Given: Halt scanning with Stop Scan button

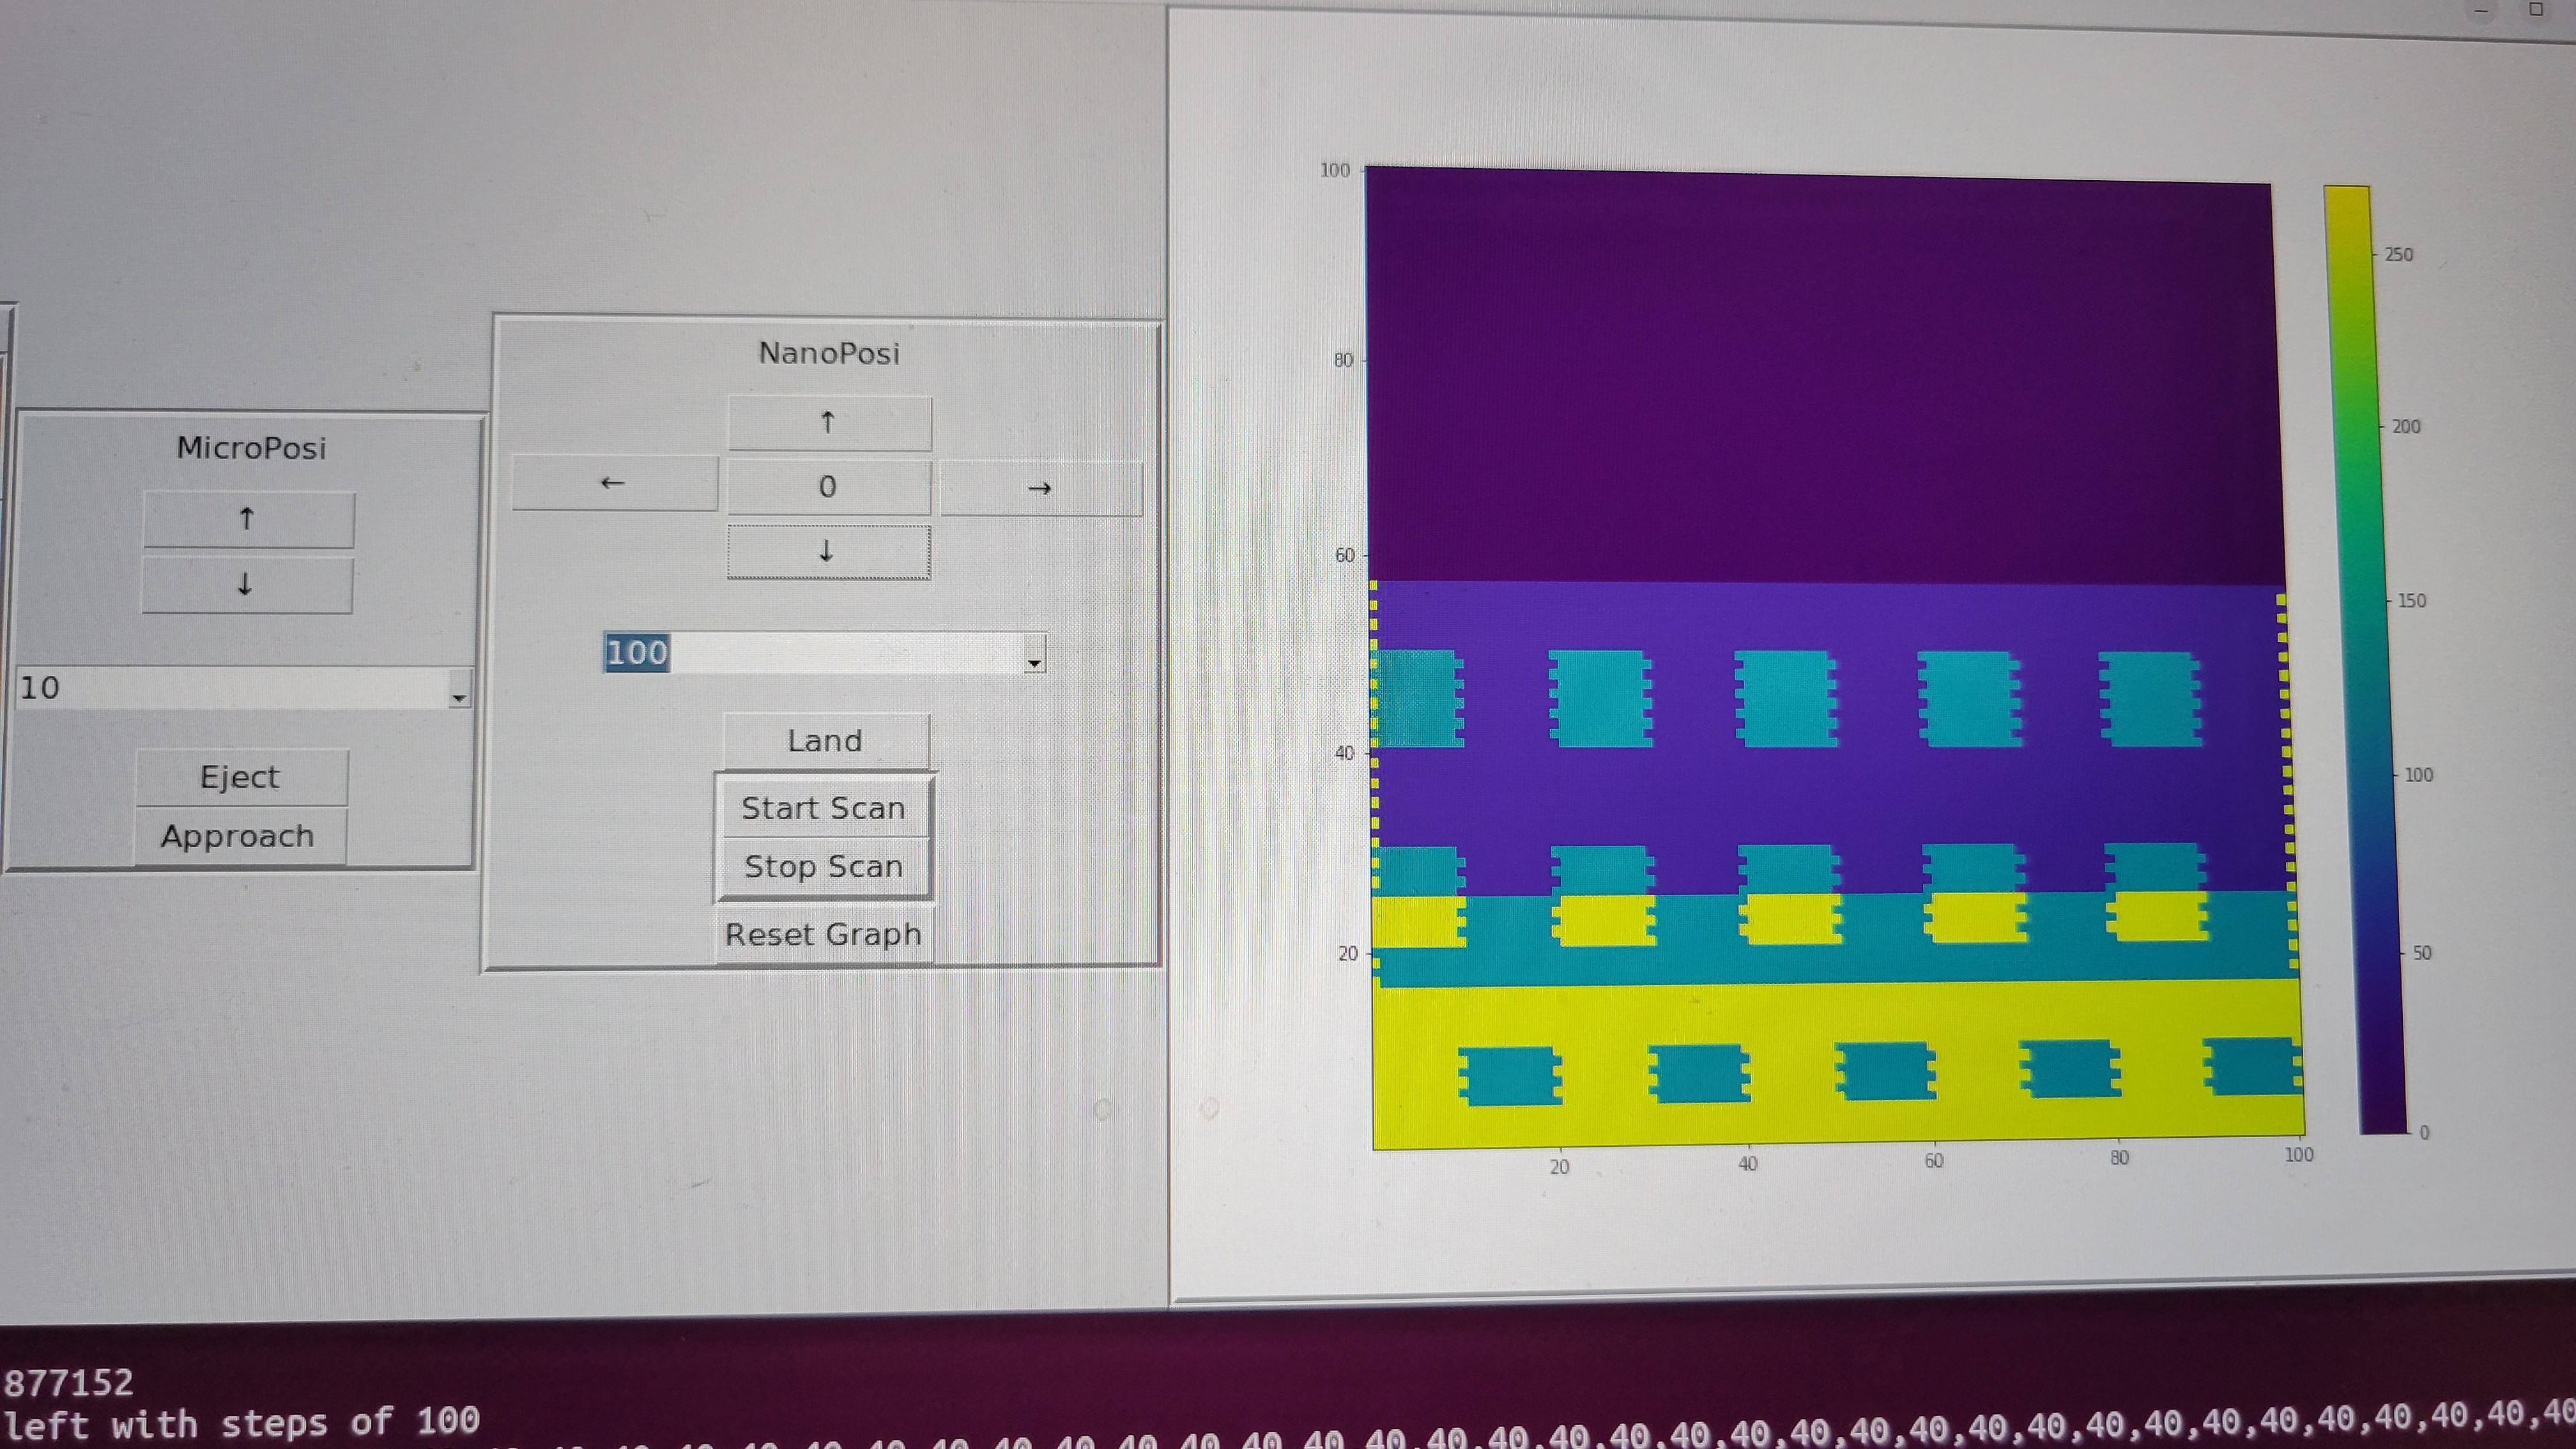Looking at the screenshot, I should (823, 866).
